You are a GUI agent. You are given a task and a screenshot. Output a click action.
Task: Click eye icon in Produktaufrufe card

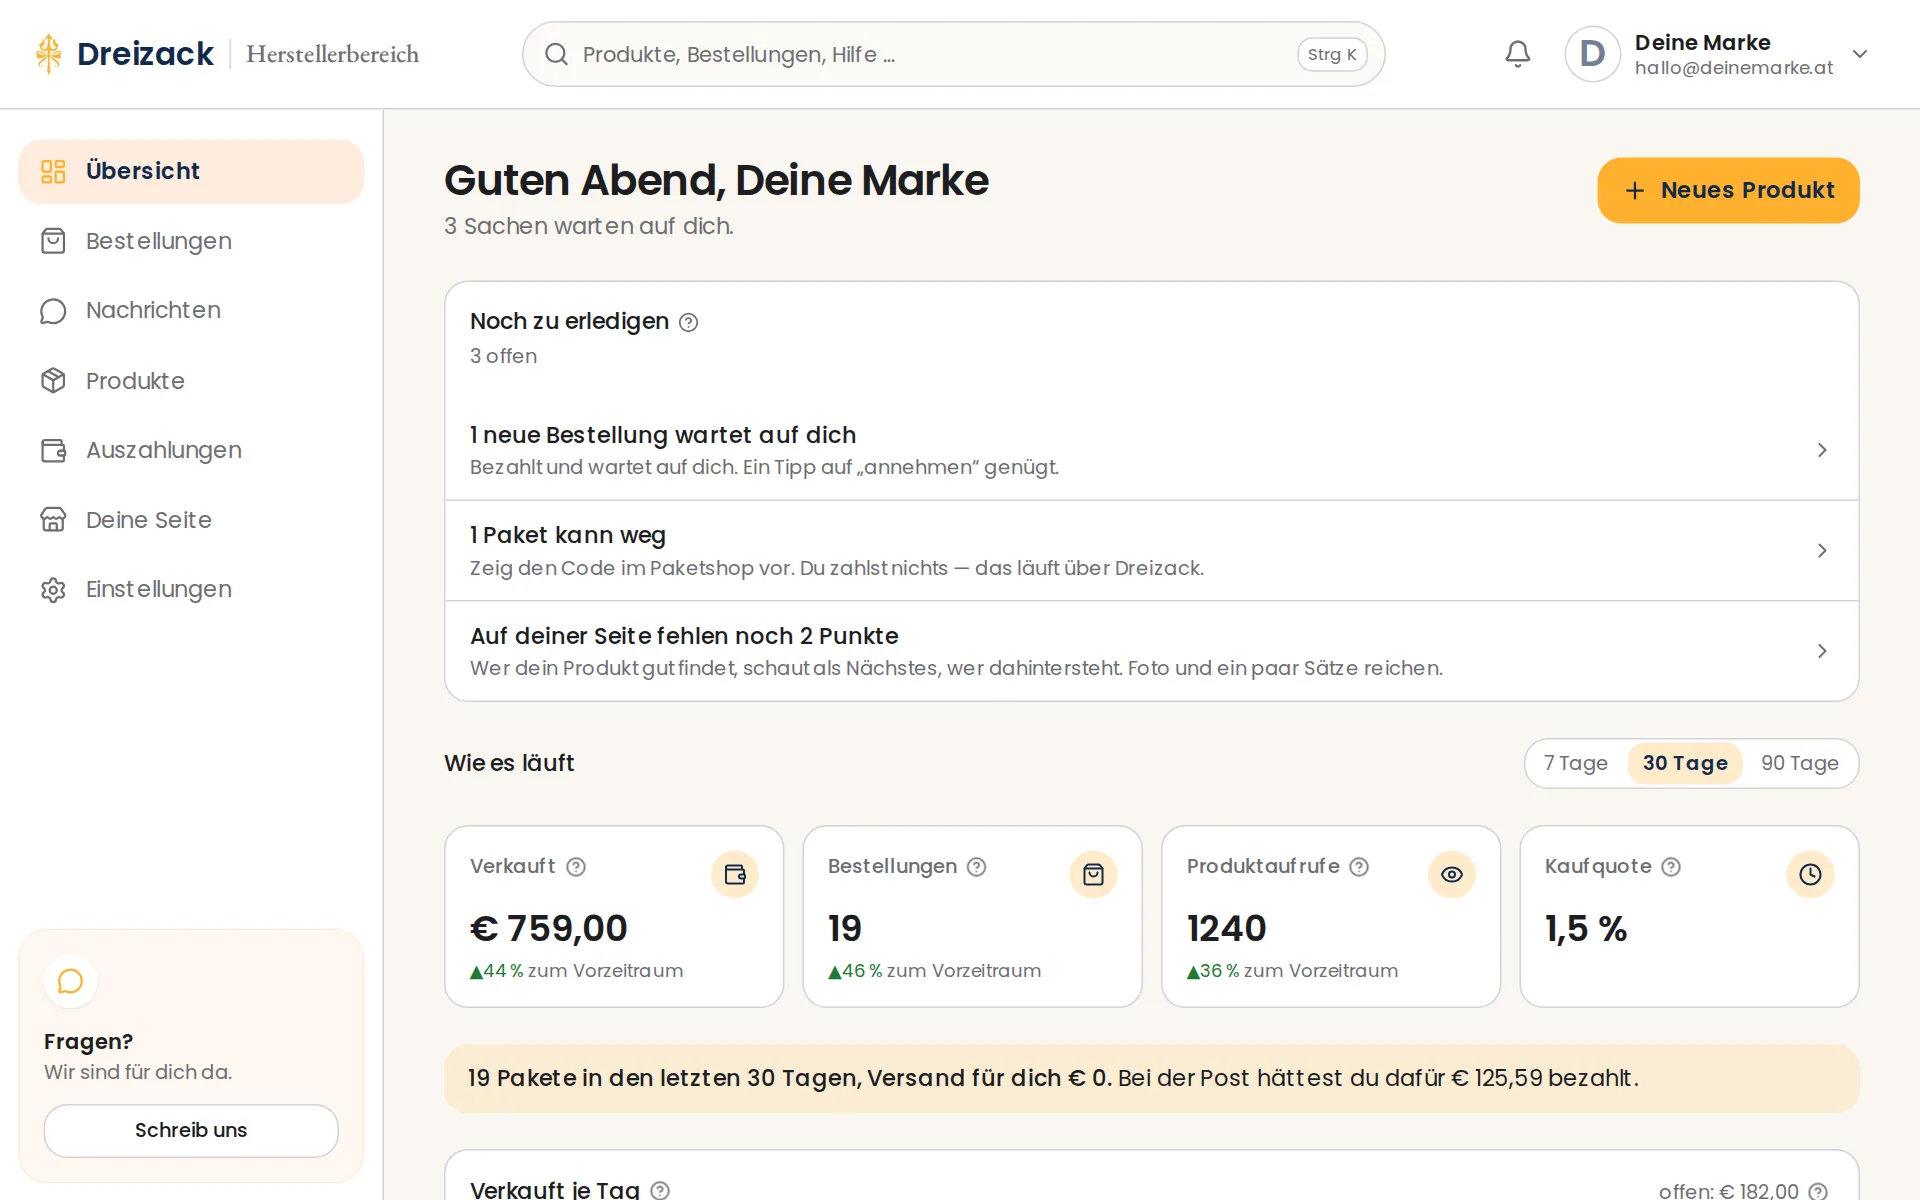click(1452, 875)
